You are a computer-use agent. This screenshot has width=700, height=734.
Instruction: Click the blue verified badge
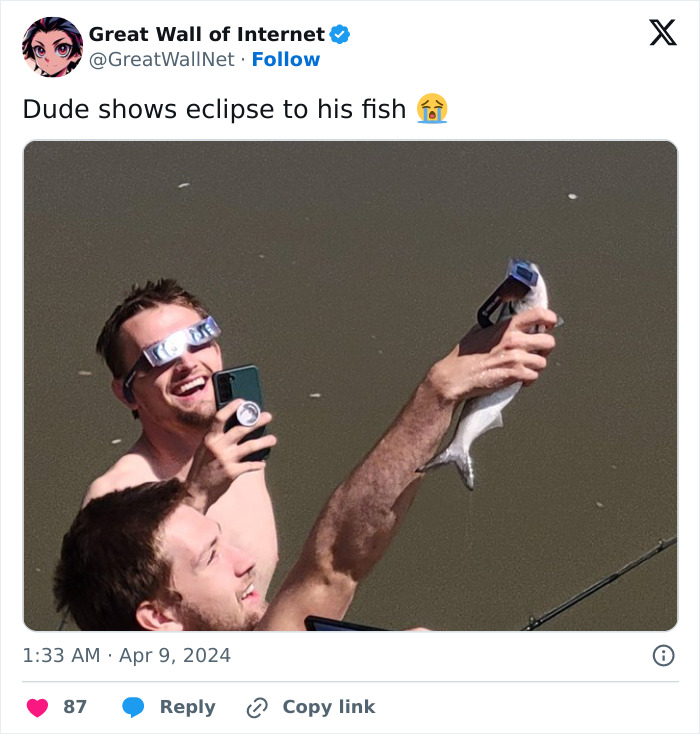pos(340,34)
